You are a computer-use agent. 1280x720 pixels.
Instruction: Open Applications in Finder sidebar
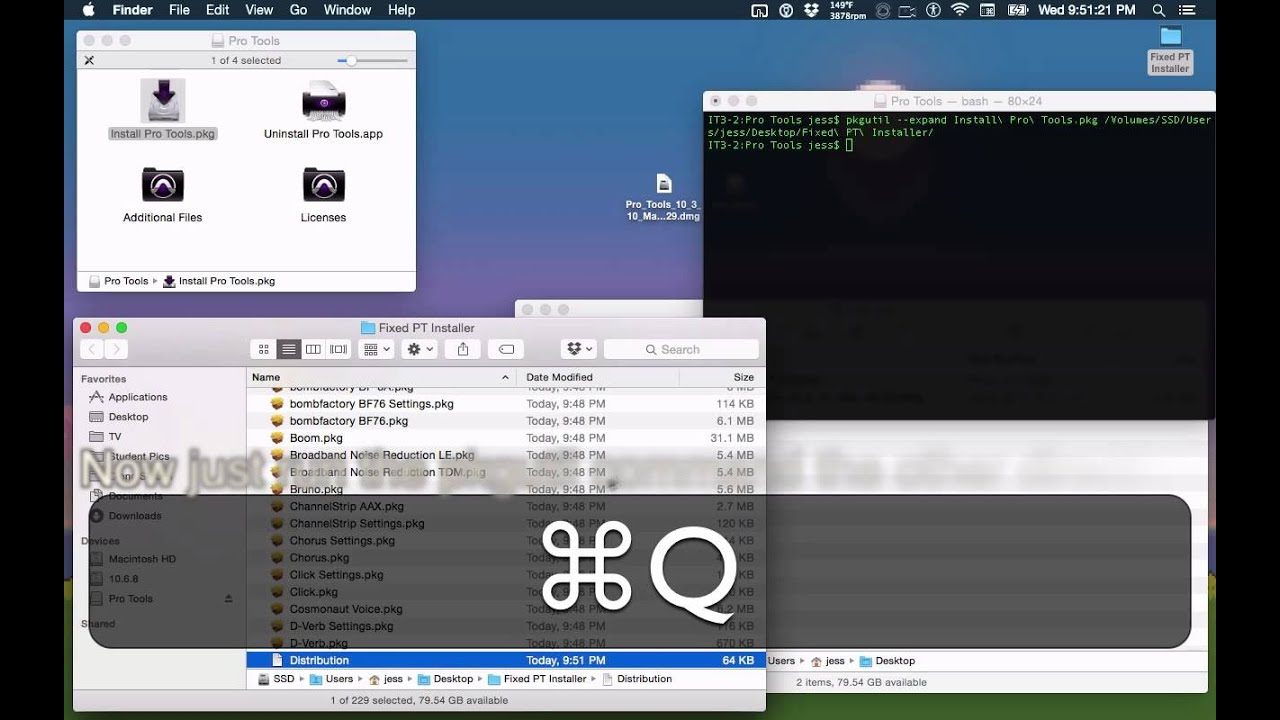[x=137, y=397]
